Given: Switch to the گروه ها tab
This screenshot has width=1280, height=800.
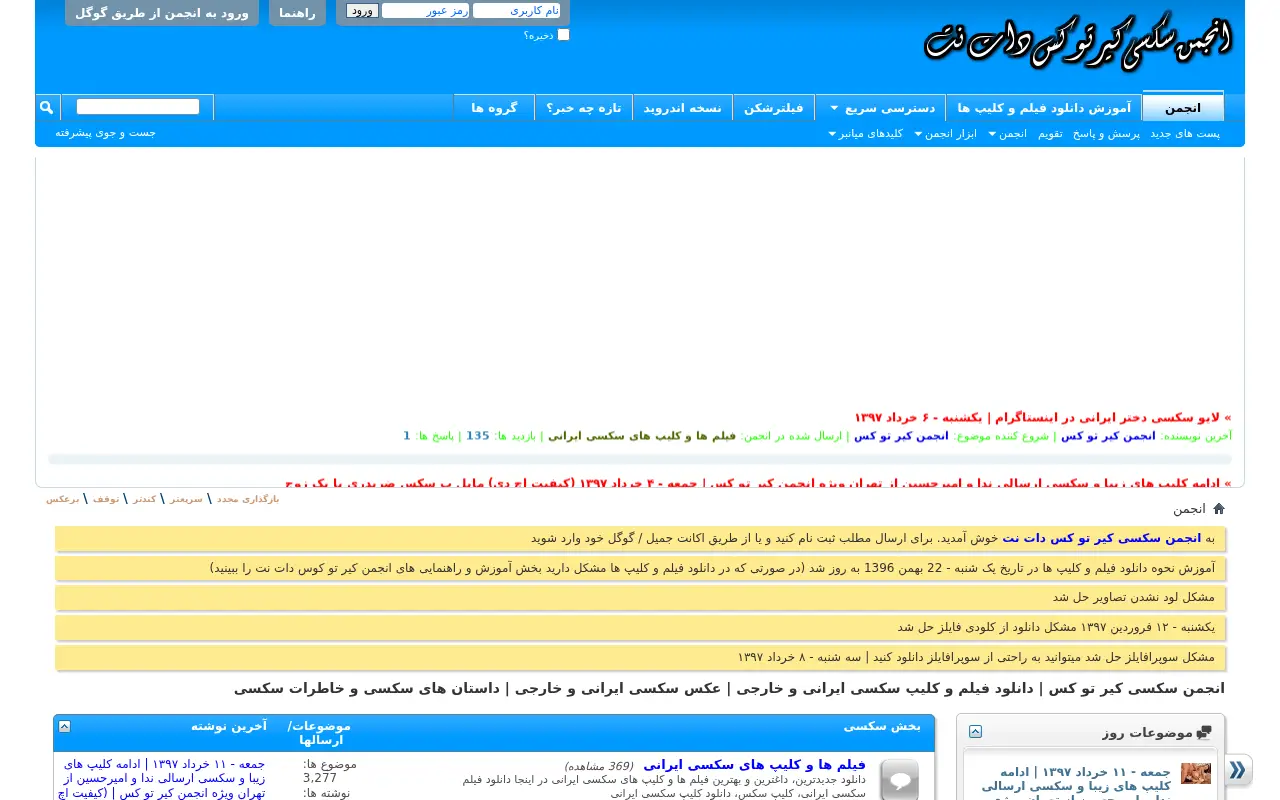Looking at the screenshot, I should coord(494,107).
